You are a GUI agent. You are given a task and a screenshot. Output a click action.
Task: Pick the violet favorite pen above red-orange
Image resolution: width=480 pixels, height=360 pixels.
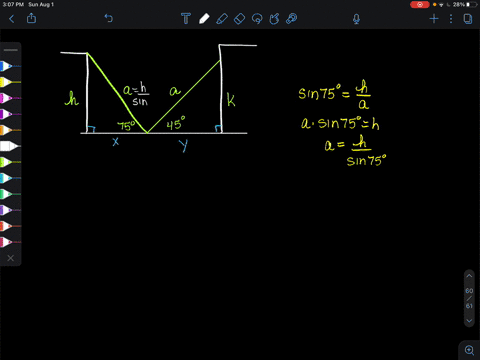10,210
